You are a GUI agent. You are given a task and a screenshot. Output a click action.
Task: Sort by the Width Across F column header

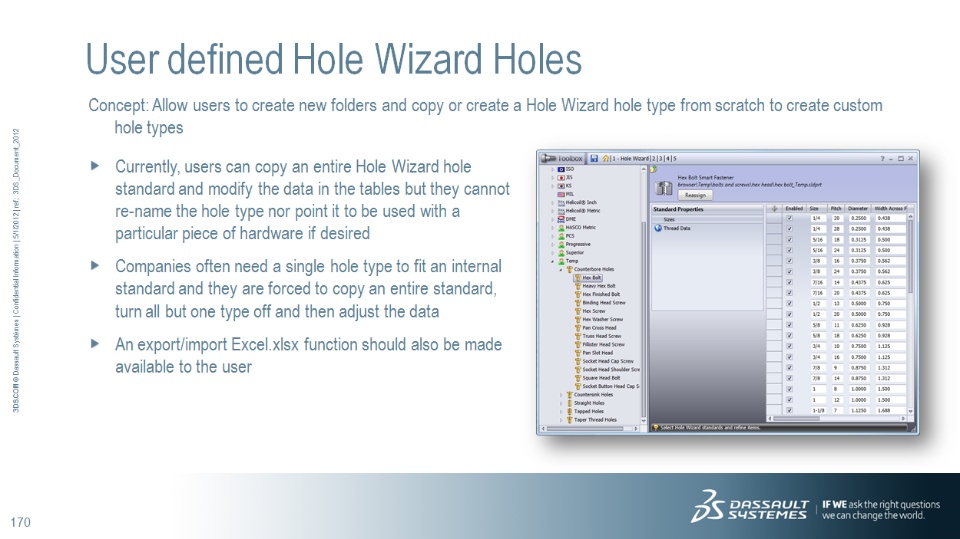890,209
